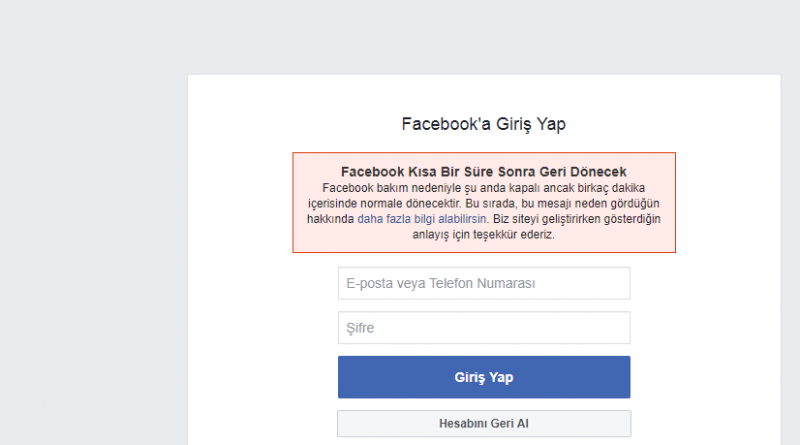This screenshot has width=800, height=445.
Task: Open the daha fazla bilgi alabilirsin link
Action: (422, 219)
